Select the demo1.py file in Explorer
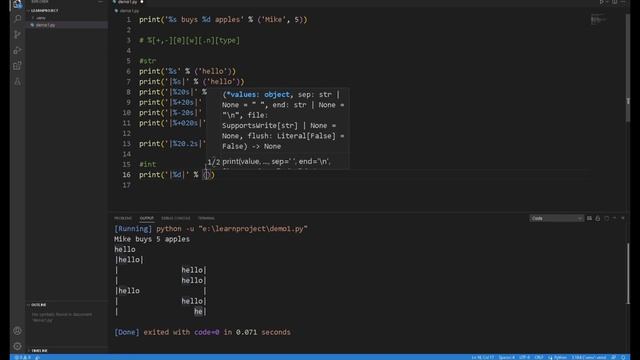Image resolution: width=640 pixels, height=360 pixels. pos(67,25)
